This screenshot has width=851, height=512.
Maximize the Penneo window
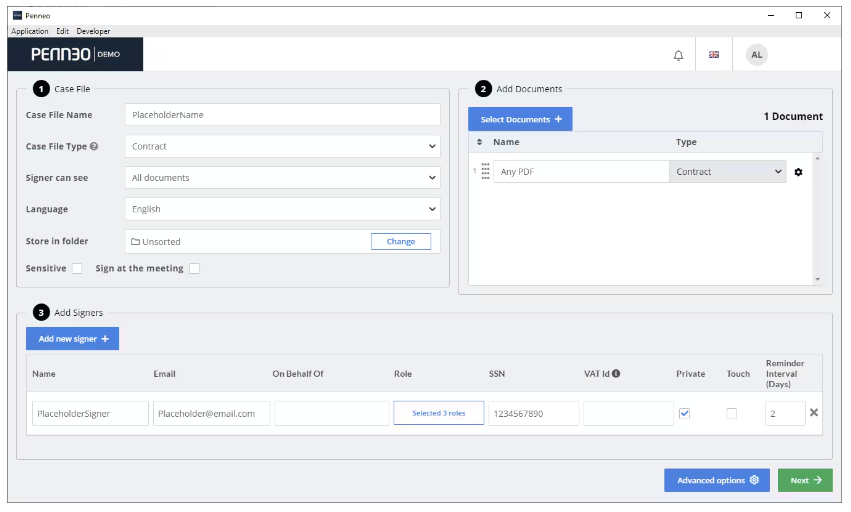tap(799, 15)
